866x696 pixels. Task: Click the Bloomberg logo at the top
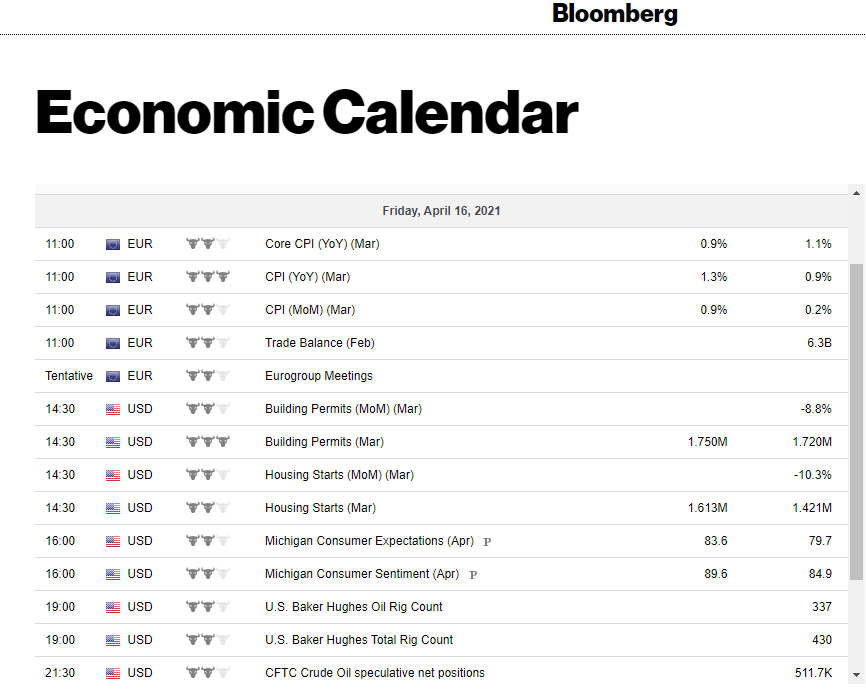[x=614, y=14]
